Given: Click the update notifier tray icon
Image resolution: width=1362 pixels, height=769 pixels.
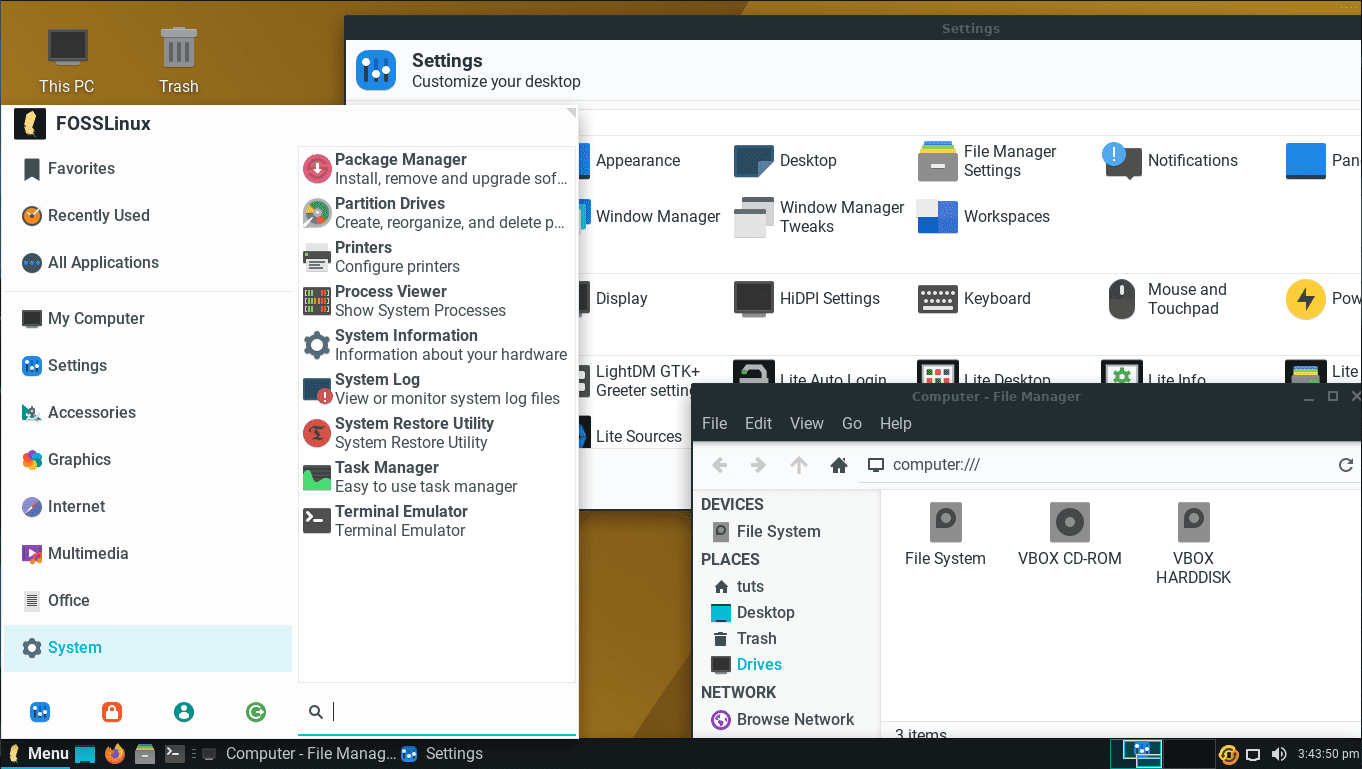Looking at the screenshot, I should (1228, 754).
